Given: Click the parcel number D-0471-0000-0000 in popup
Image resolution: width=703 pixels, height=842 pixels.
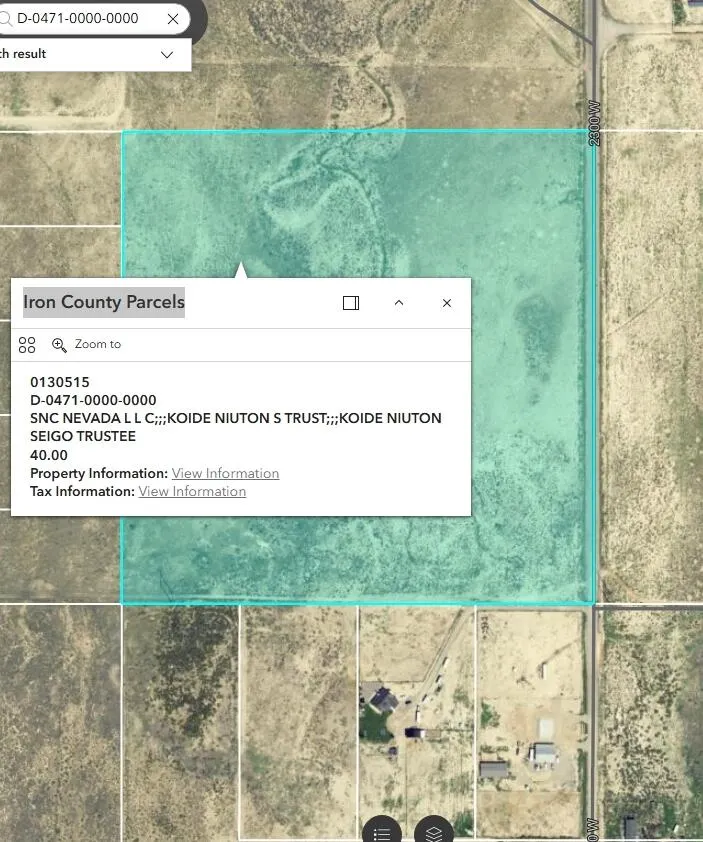Looking at the screenshot, I should 93,400.
